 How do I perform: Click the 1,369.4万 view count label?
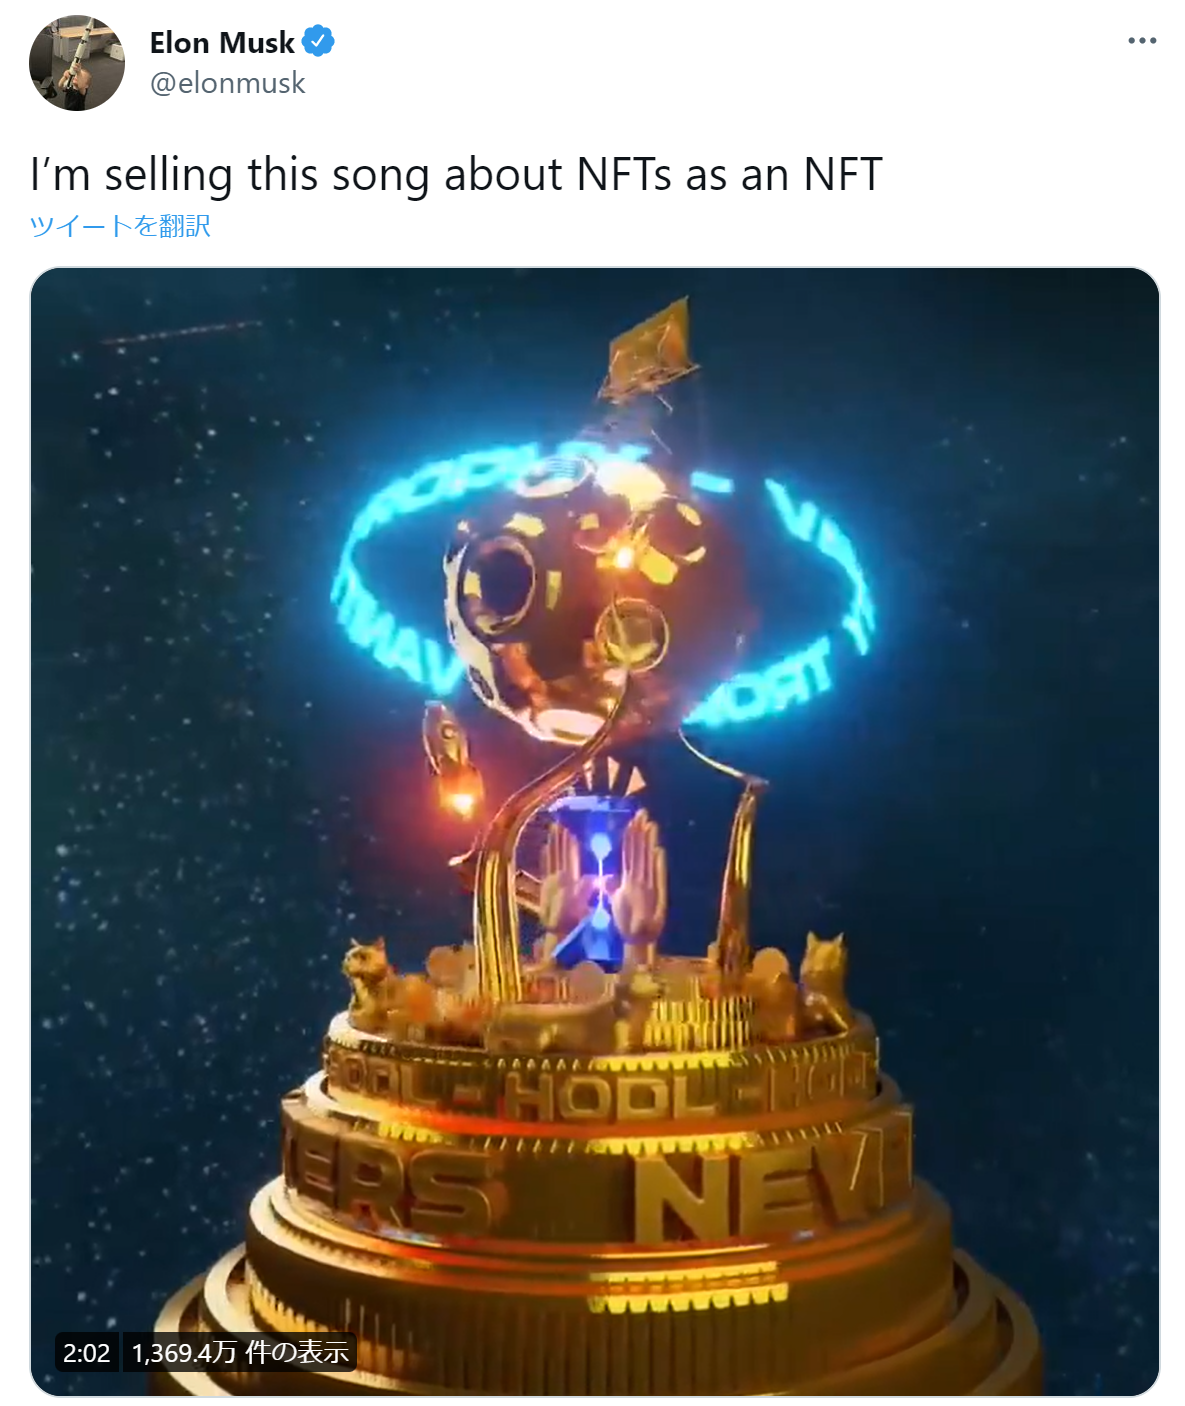click(240, 1352)
